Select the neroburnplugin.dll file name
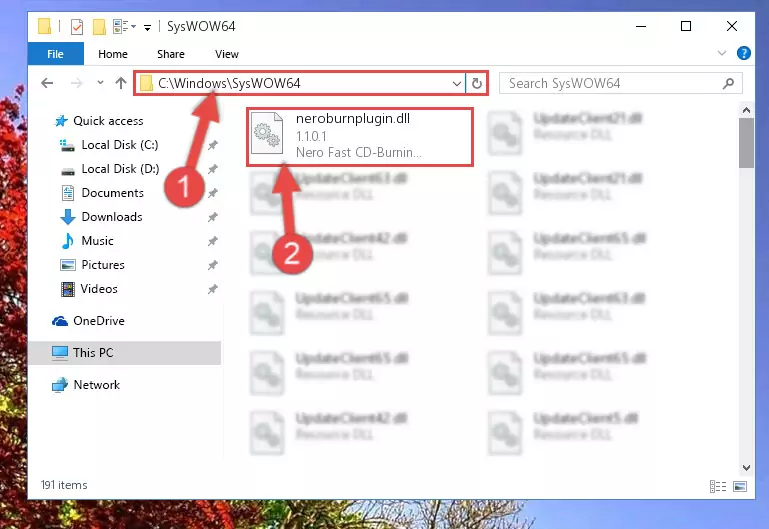This screenshot has width=769, height=529. click(x=353, y=119)
